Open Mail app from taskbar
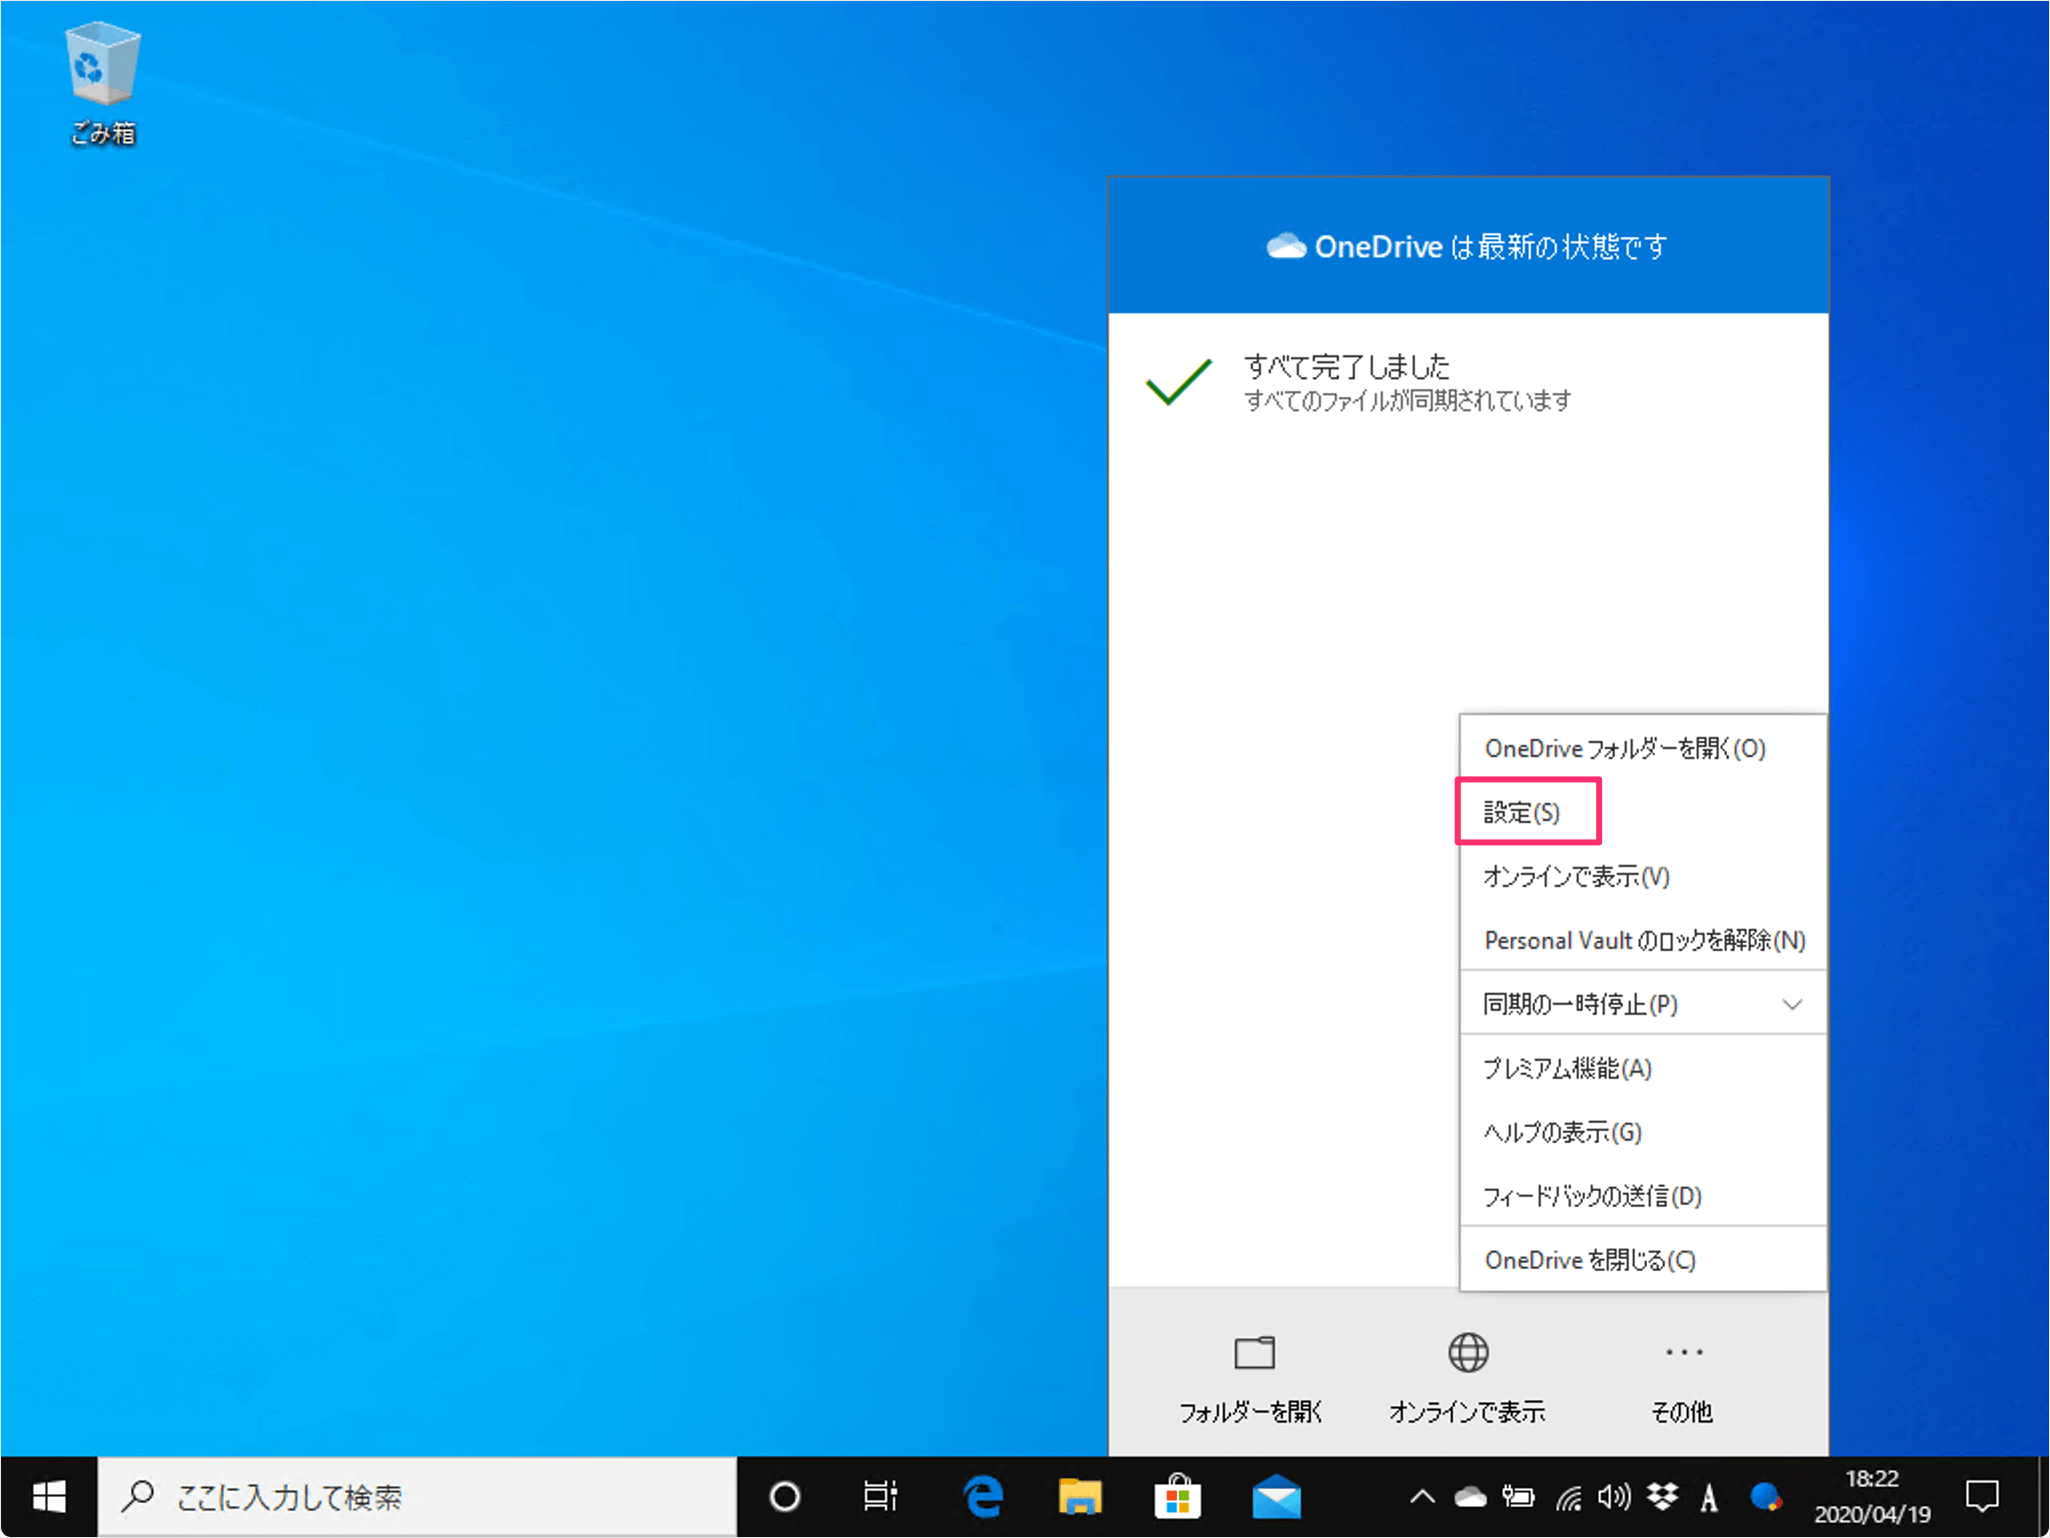 [1276, 1496]
